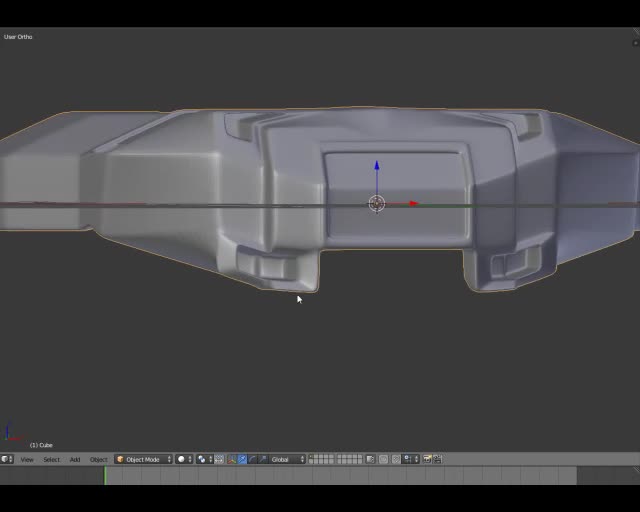
Task: Toggle the snap magnet icon
Action: 396,459
